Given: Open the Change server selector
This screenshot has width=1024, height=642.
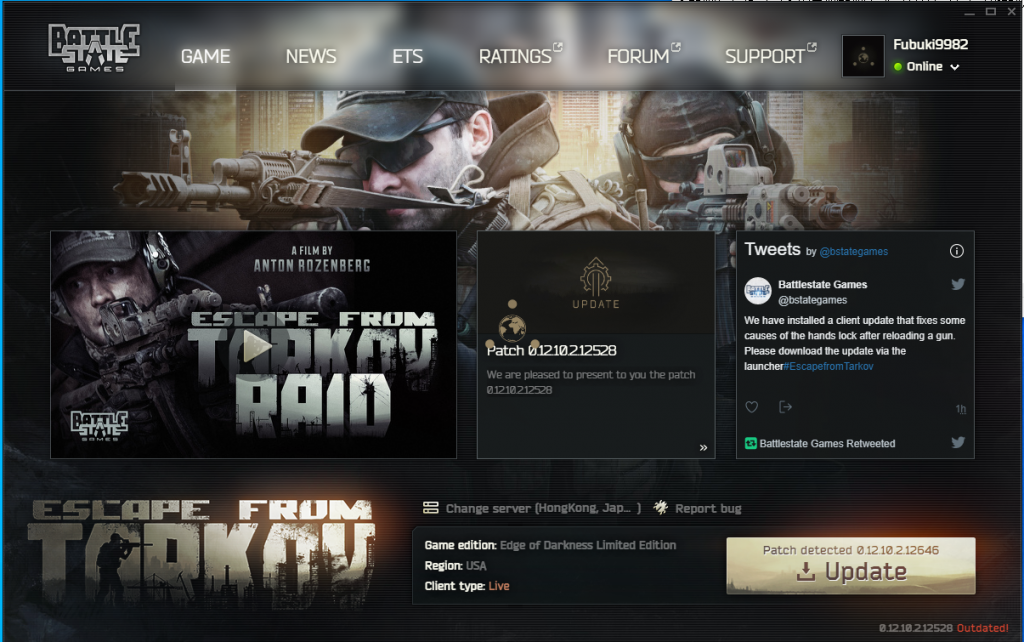Looking at the screenshot, I should click(532, 508).
